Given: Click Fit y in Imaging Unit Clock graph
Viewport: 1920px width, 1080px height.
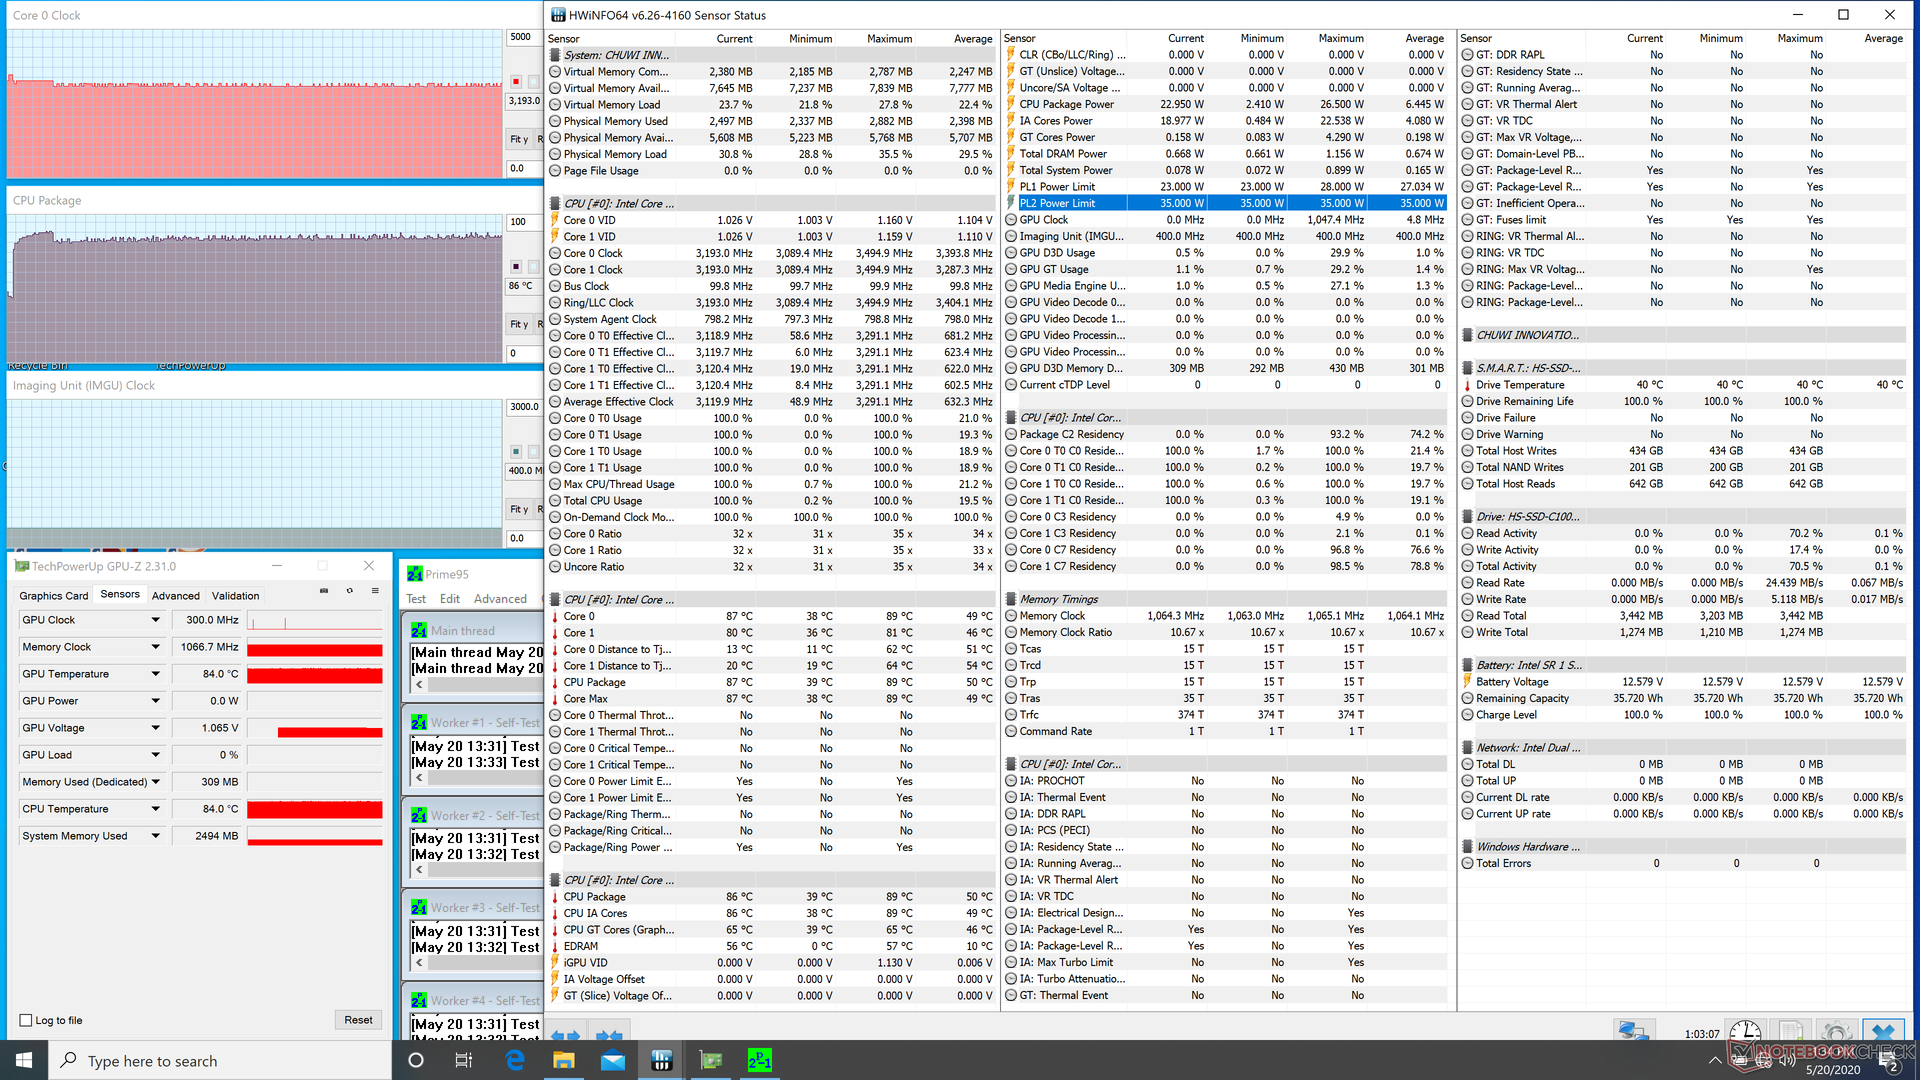Looking at the screenshot, I should 519,509.
